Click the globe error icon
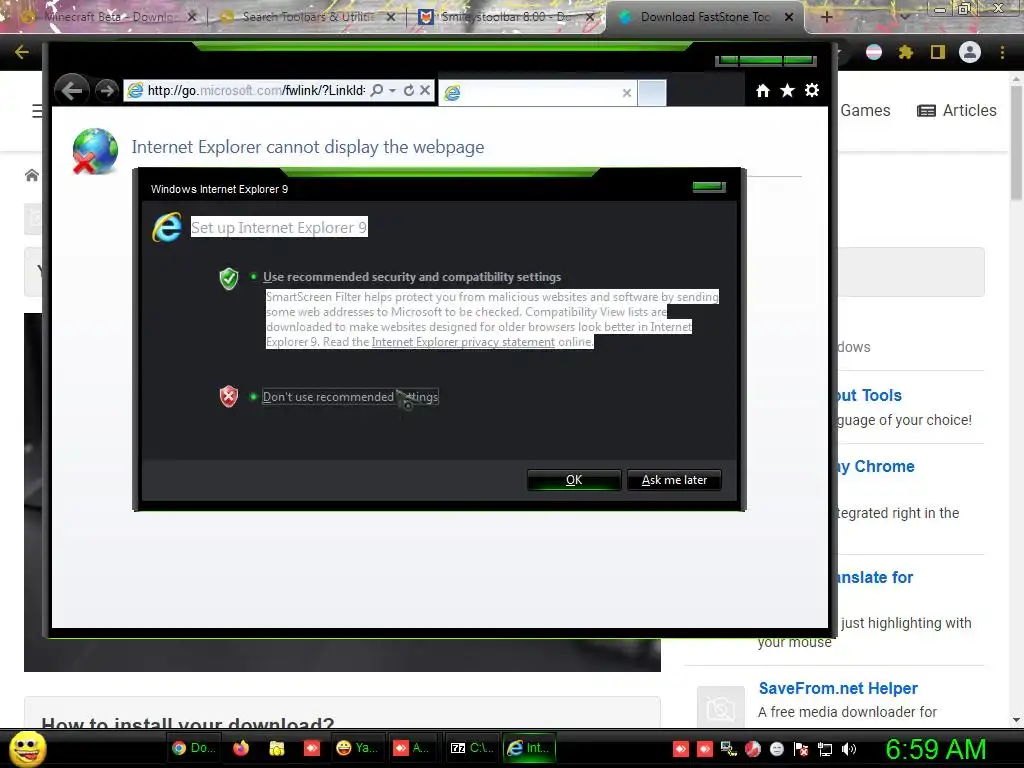This screenshot has height=768, width=1024. click(x=95, y=152)
